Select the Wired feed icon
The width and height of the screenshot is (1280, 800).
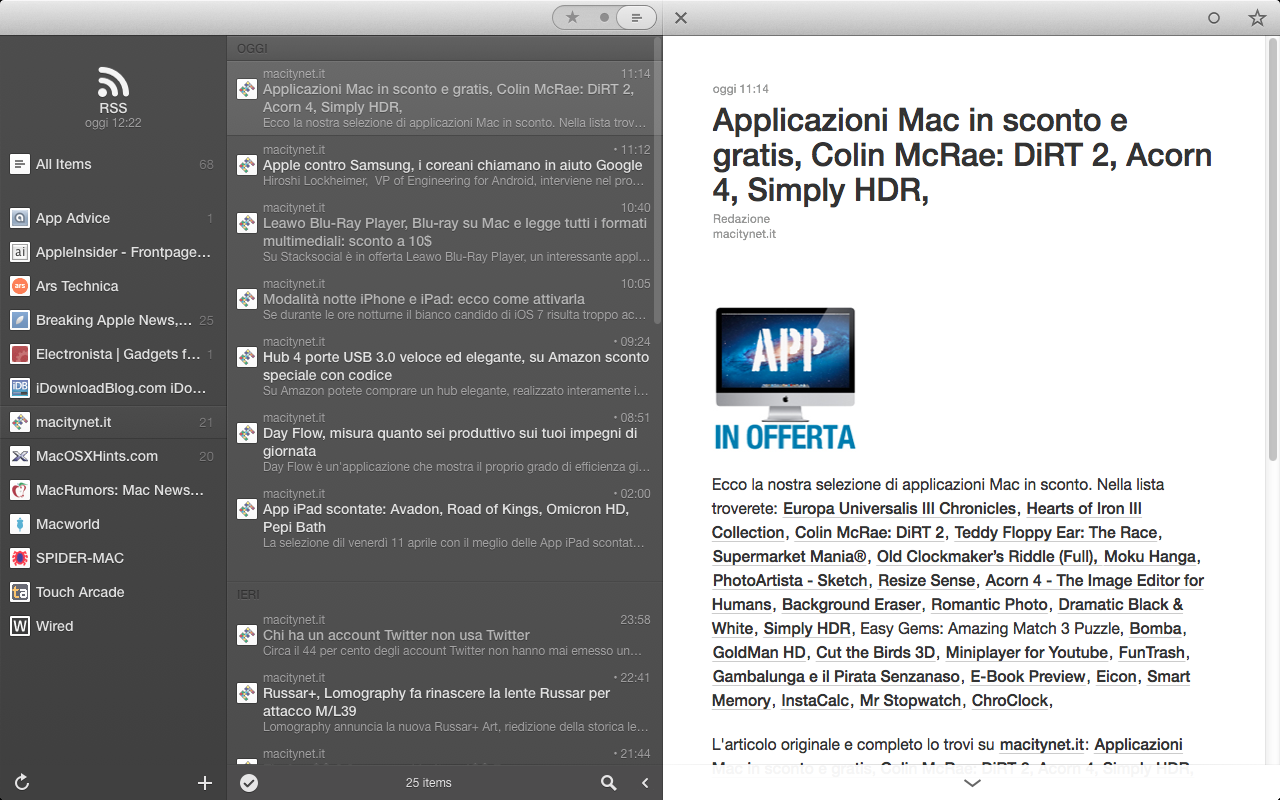click(19, 626)
